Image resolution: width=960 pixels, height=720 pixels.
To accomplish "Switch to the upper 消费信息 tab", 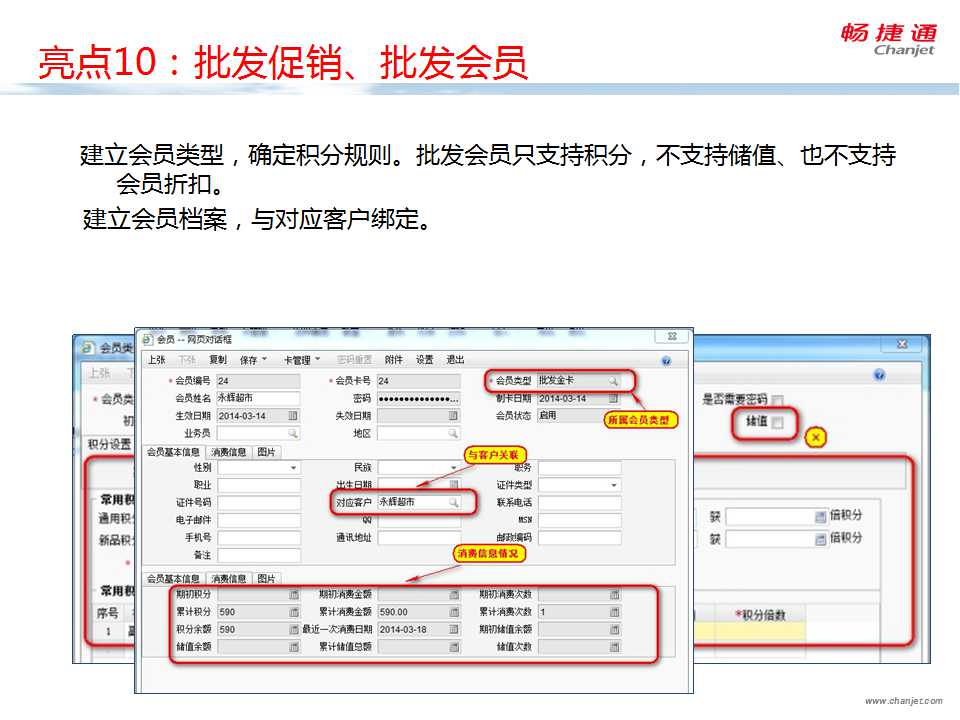I will (x=228, y=452).
